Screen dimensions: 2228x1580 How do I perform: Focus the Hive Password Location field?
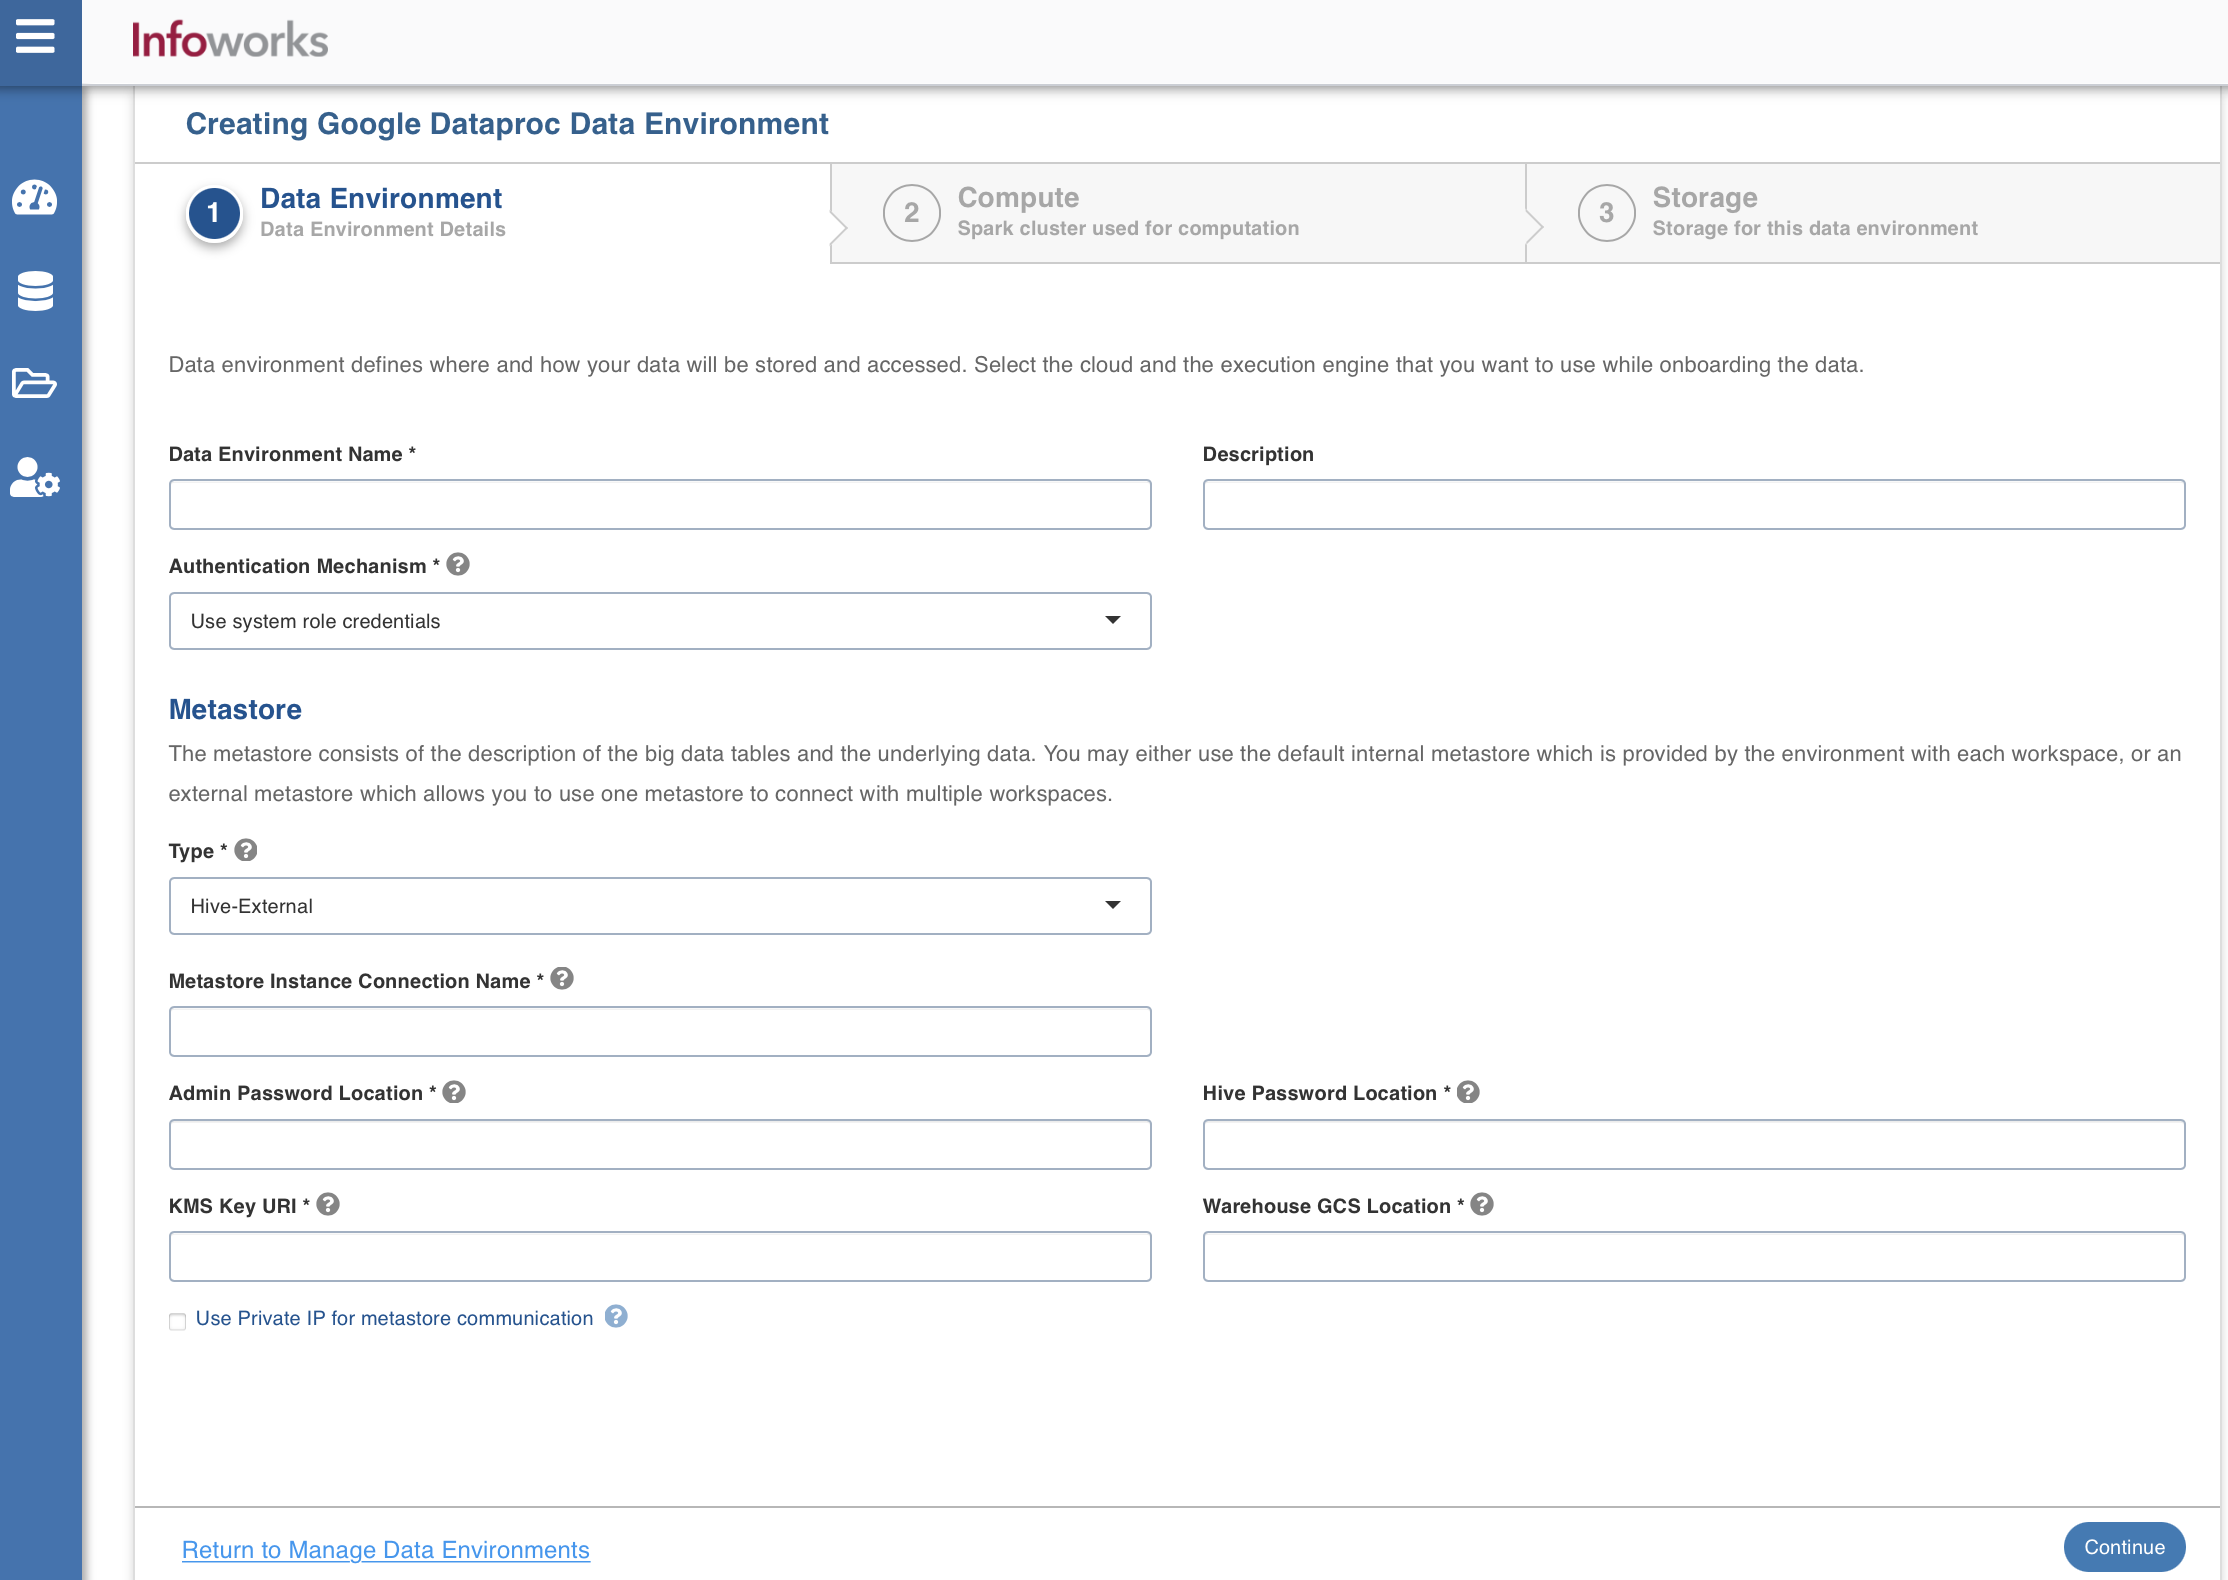[1694, 1145]
